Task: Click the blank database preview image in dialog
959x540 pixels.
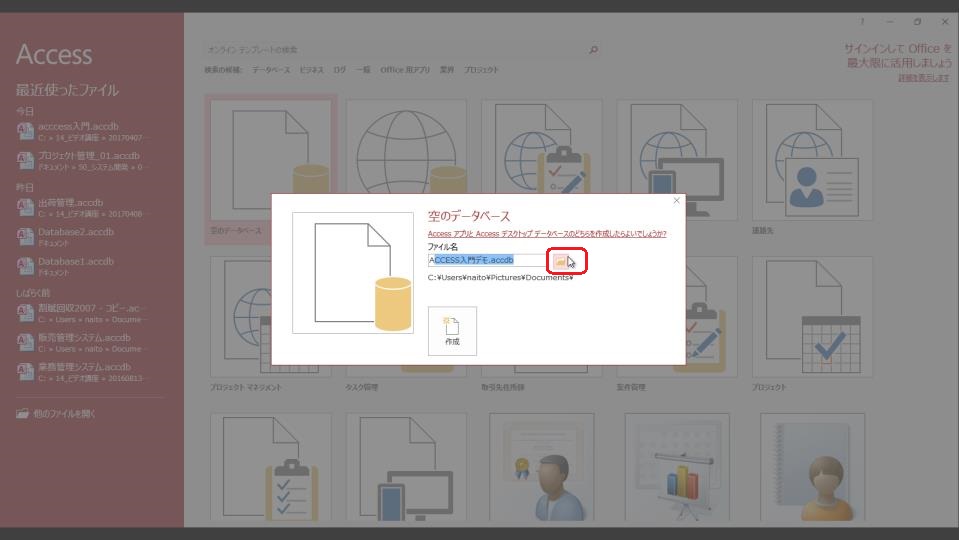Action: pos(353,273)
